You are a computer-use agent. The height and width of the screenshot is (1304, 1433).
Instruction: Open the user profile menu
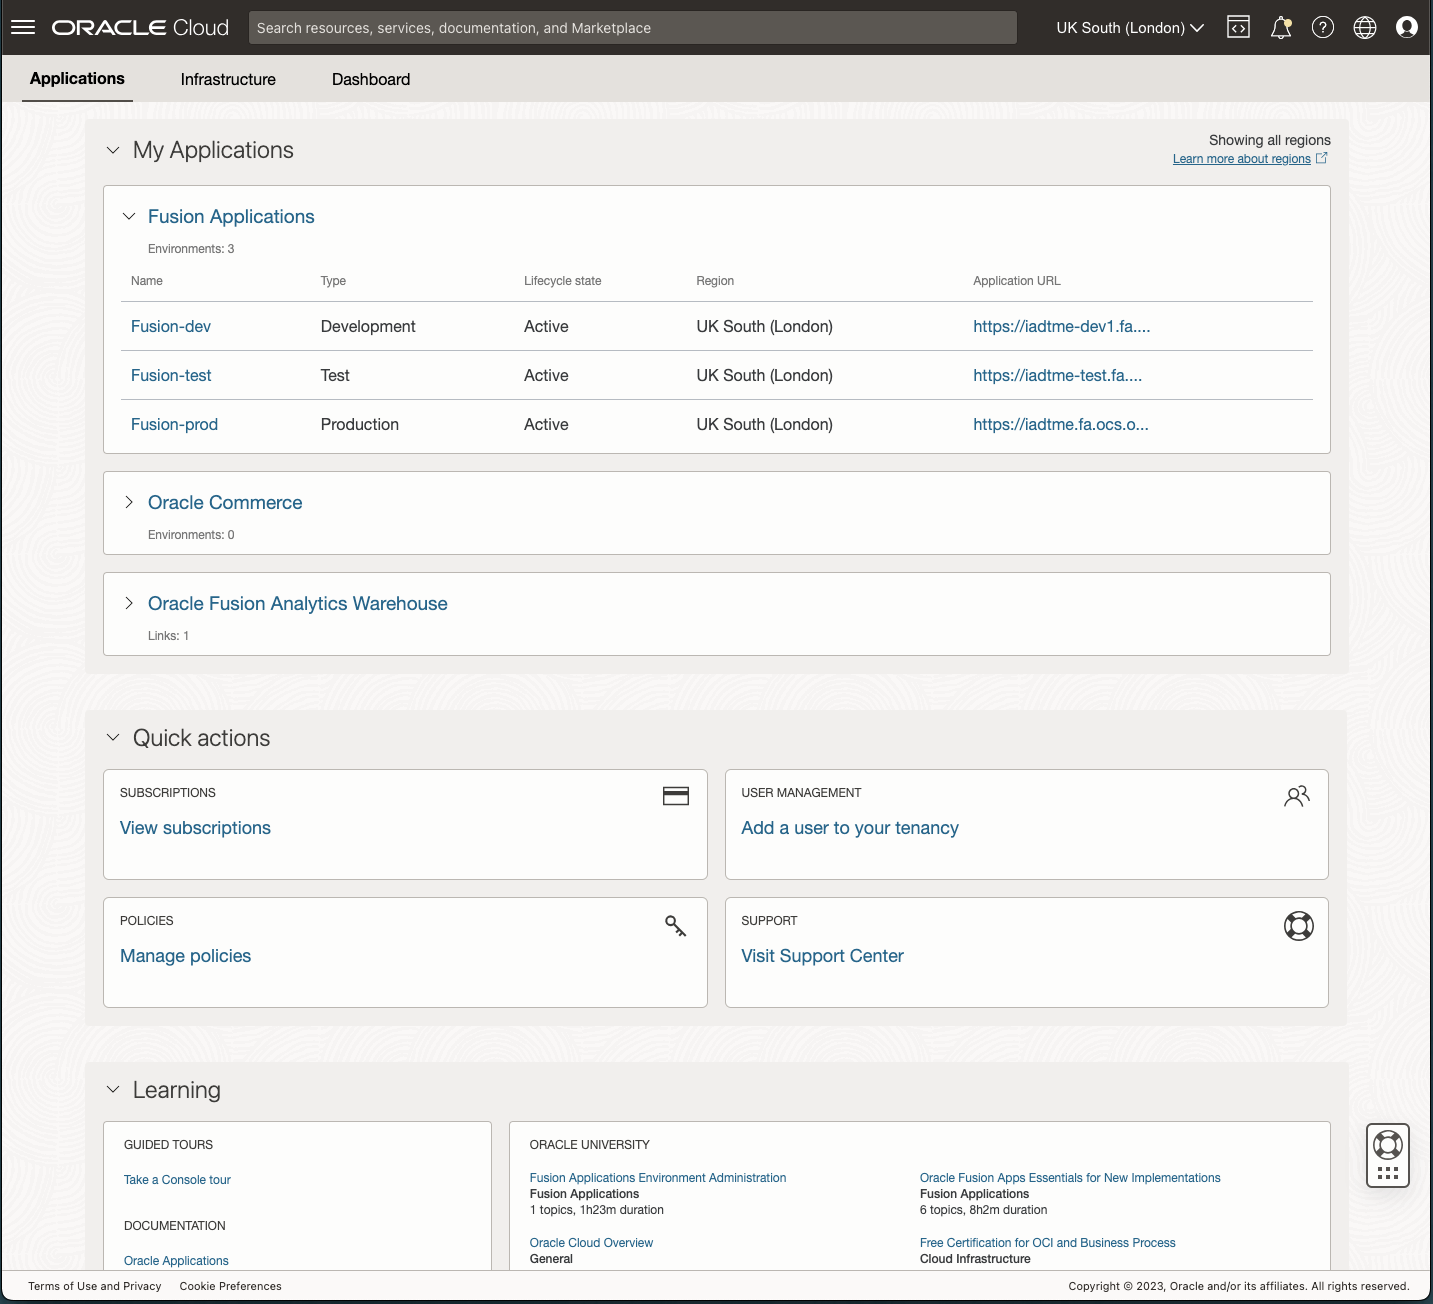click(x=1407, y=27)
